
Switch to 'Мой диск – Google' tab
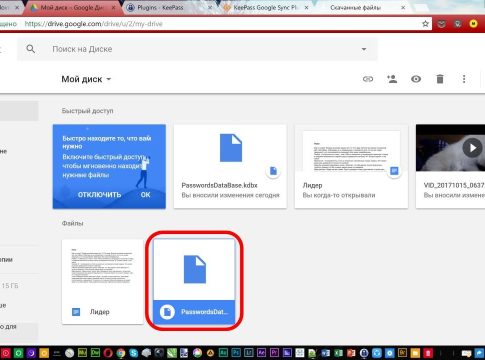(73, 7)
